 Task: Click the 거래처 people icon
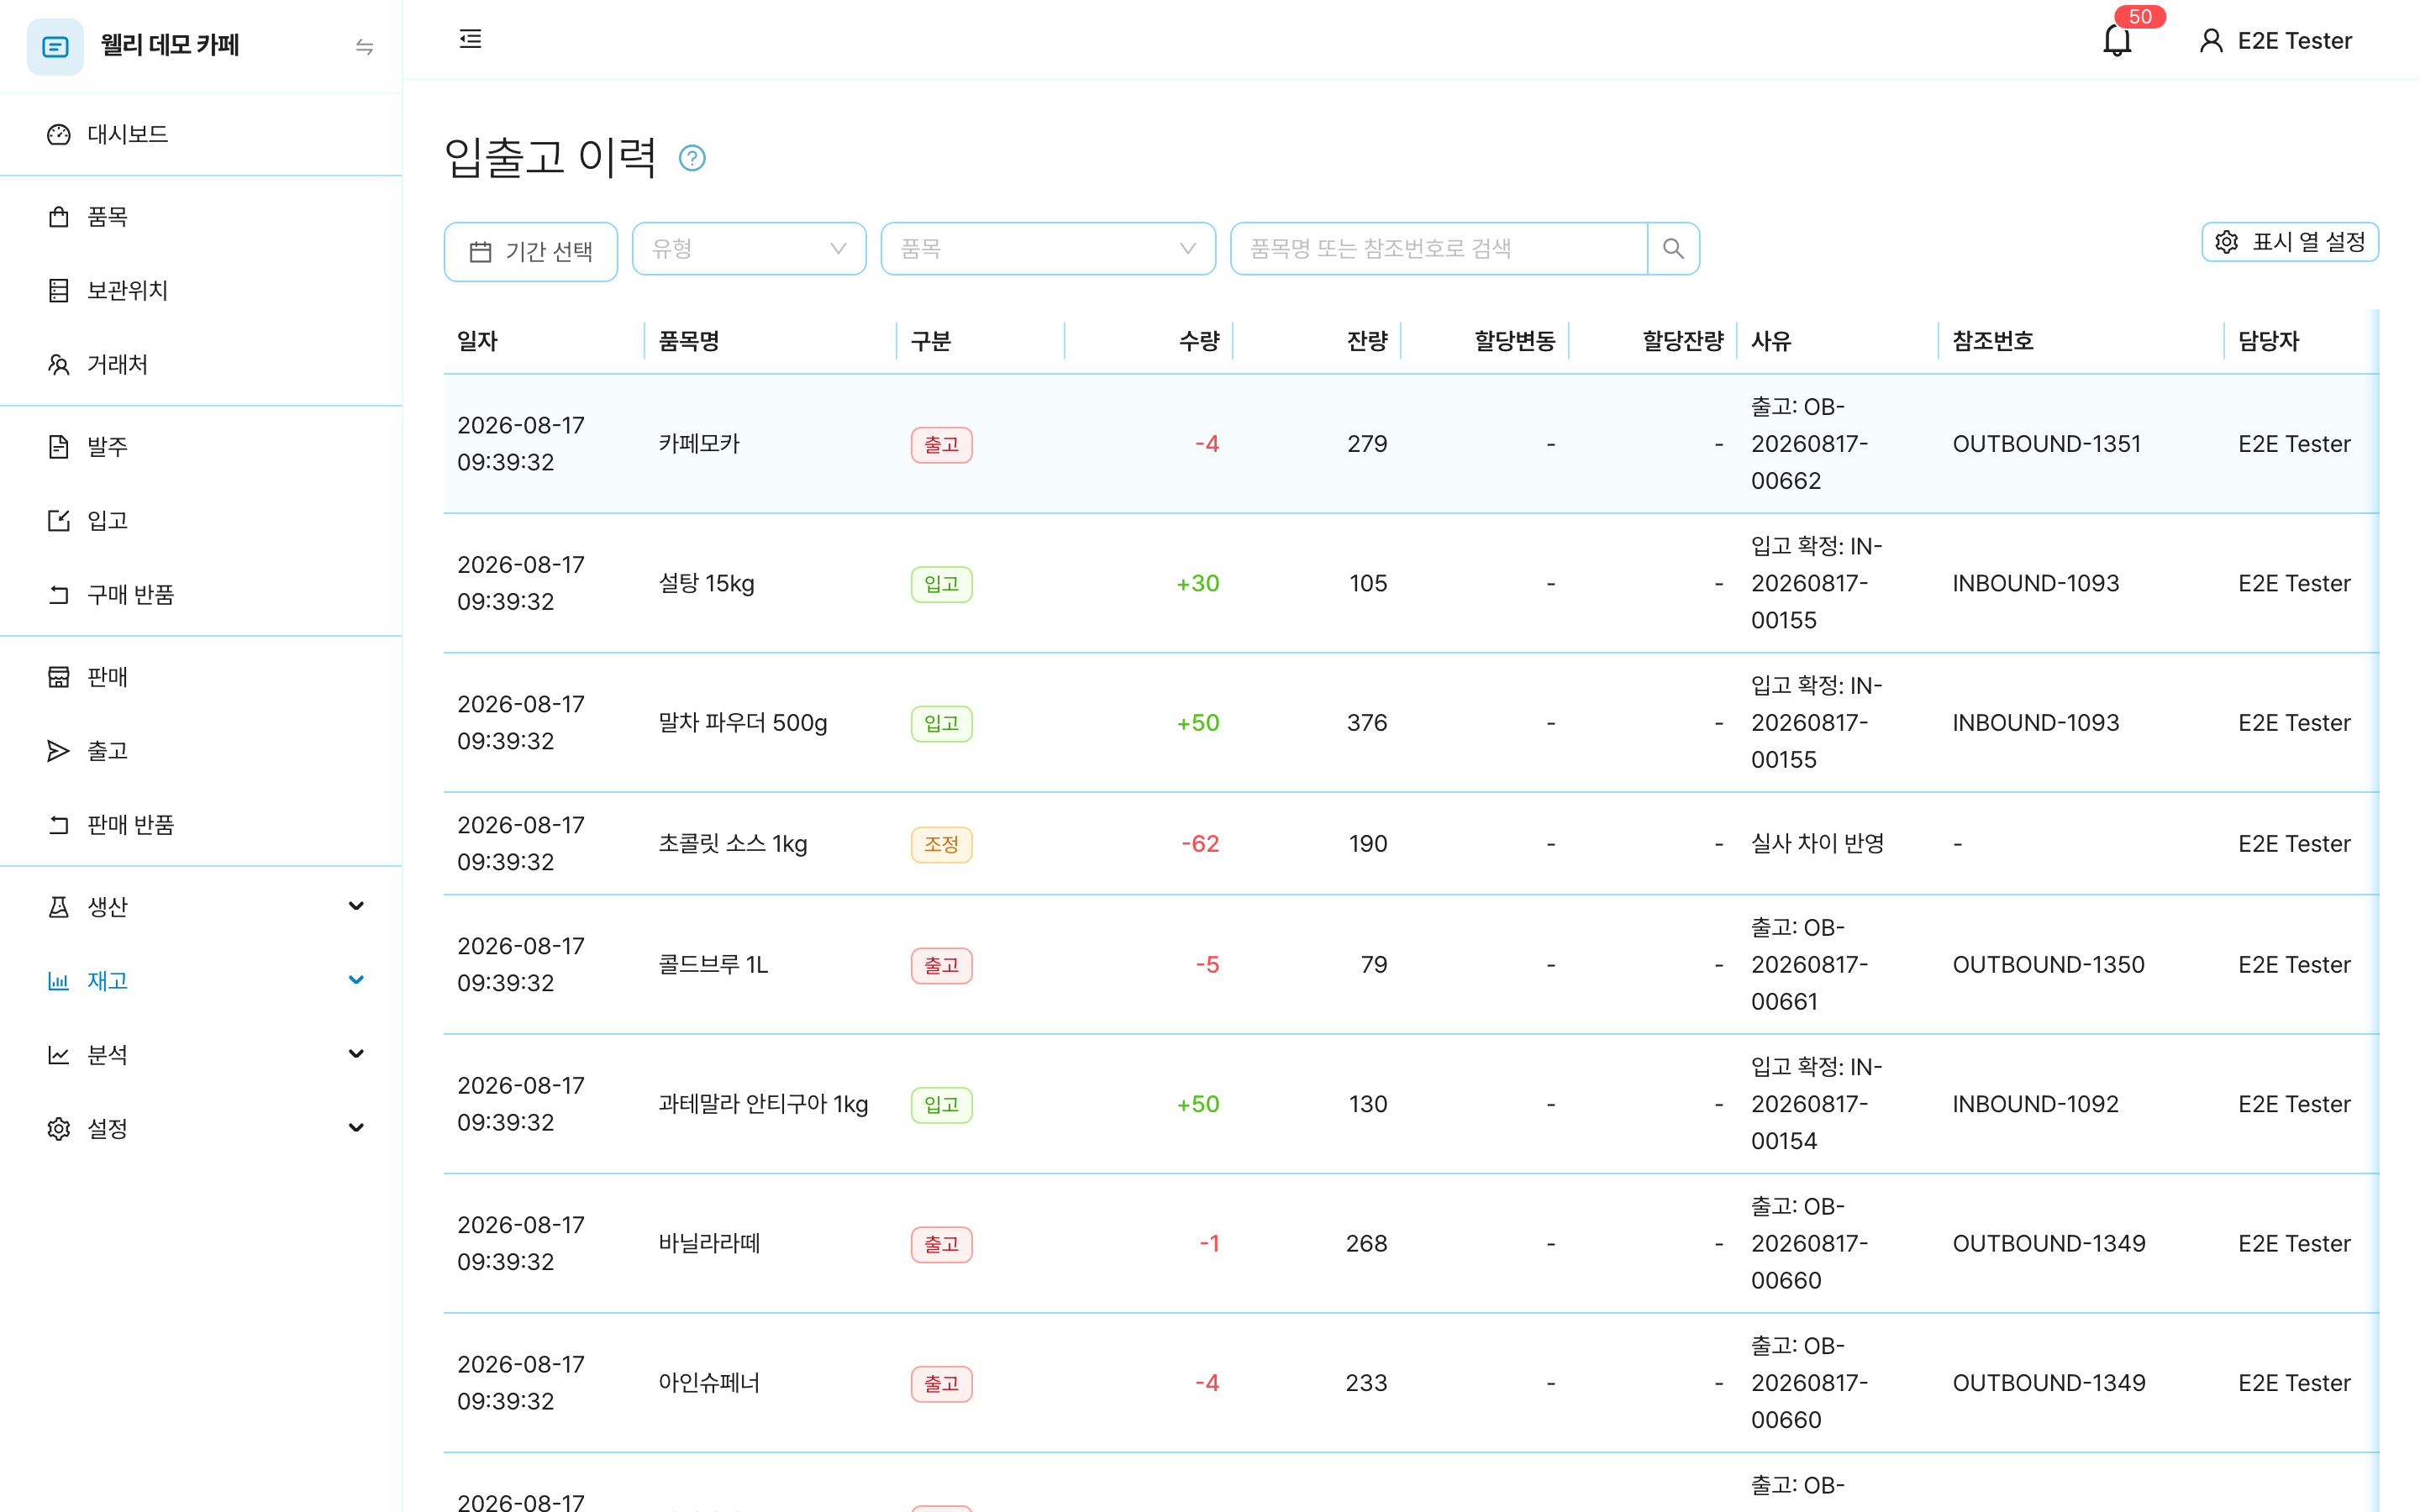coord(59,365)
